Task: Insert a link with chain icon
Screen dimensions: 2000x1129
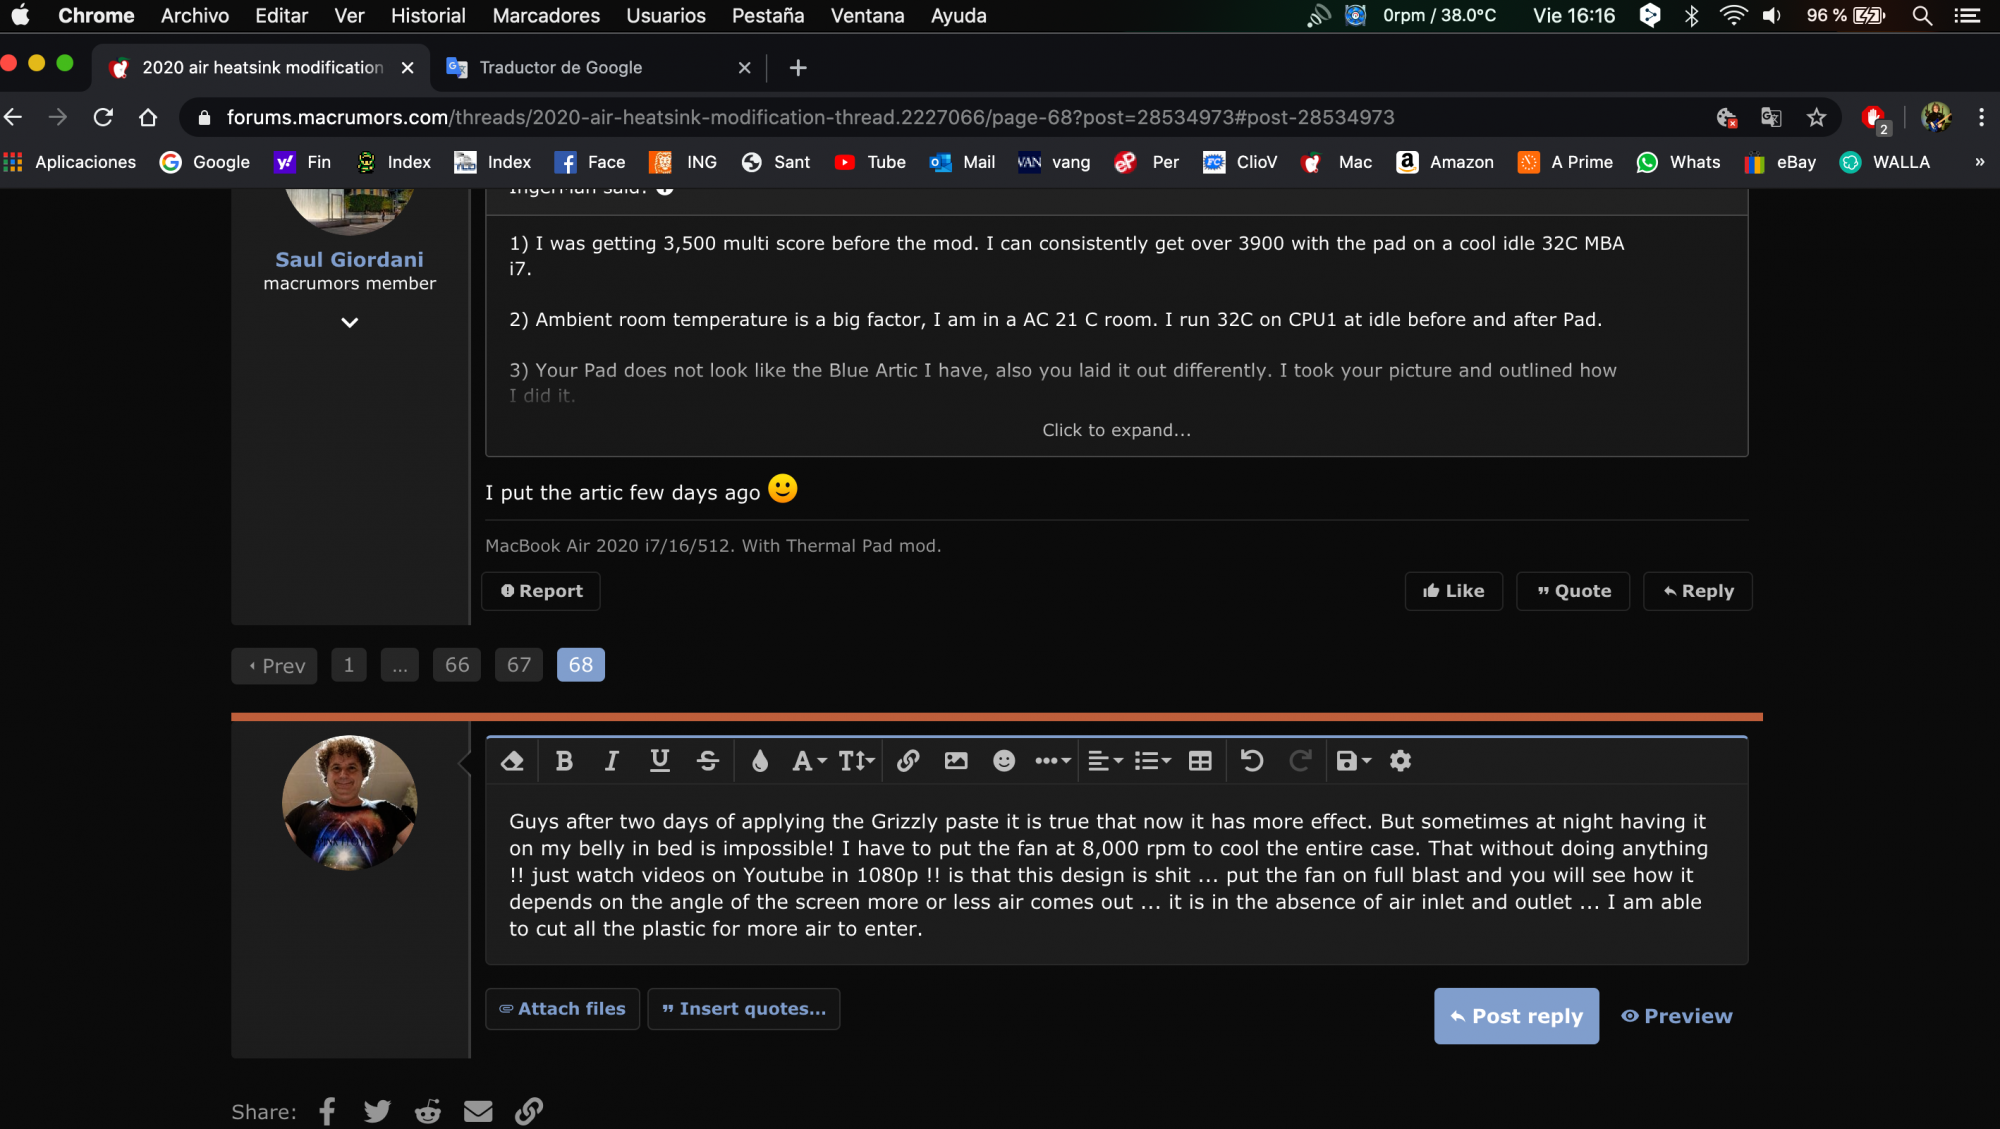Action: click(x=908, y=761)
